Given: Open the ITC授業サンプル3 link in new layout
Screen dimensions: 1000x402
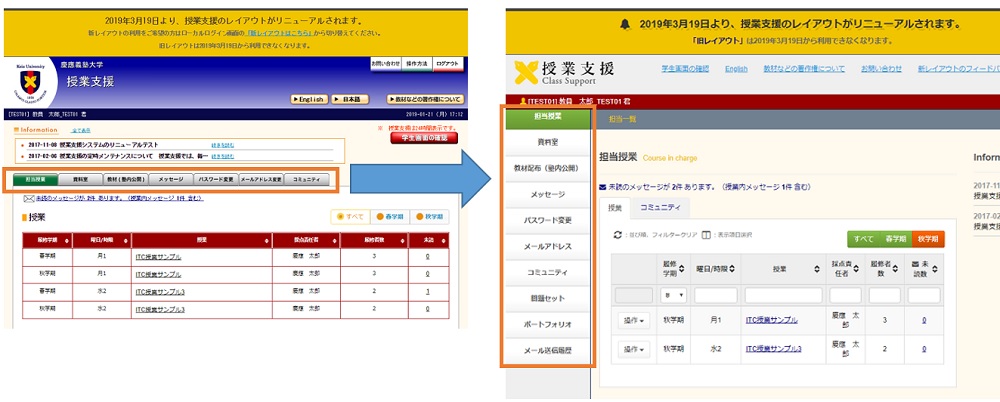Looking at the screenshot, I should (x=773, y=350).
